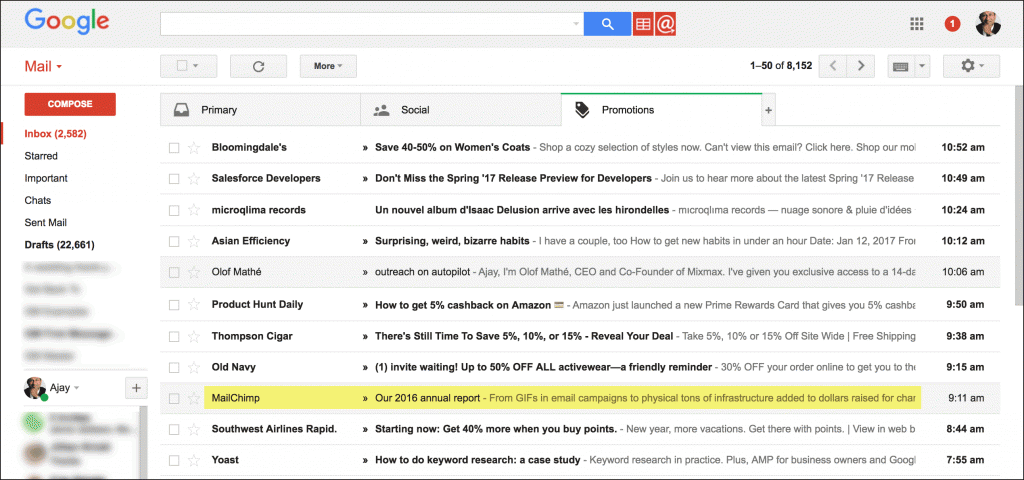
Task: Expand the settings gear menu
Action: click(972, 66)
